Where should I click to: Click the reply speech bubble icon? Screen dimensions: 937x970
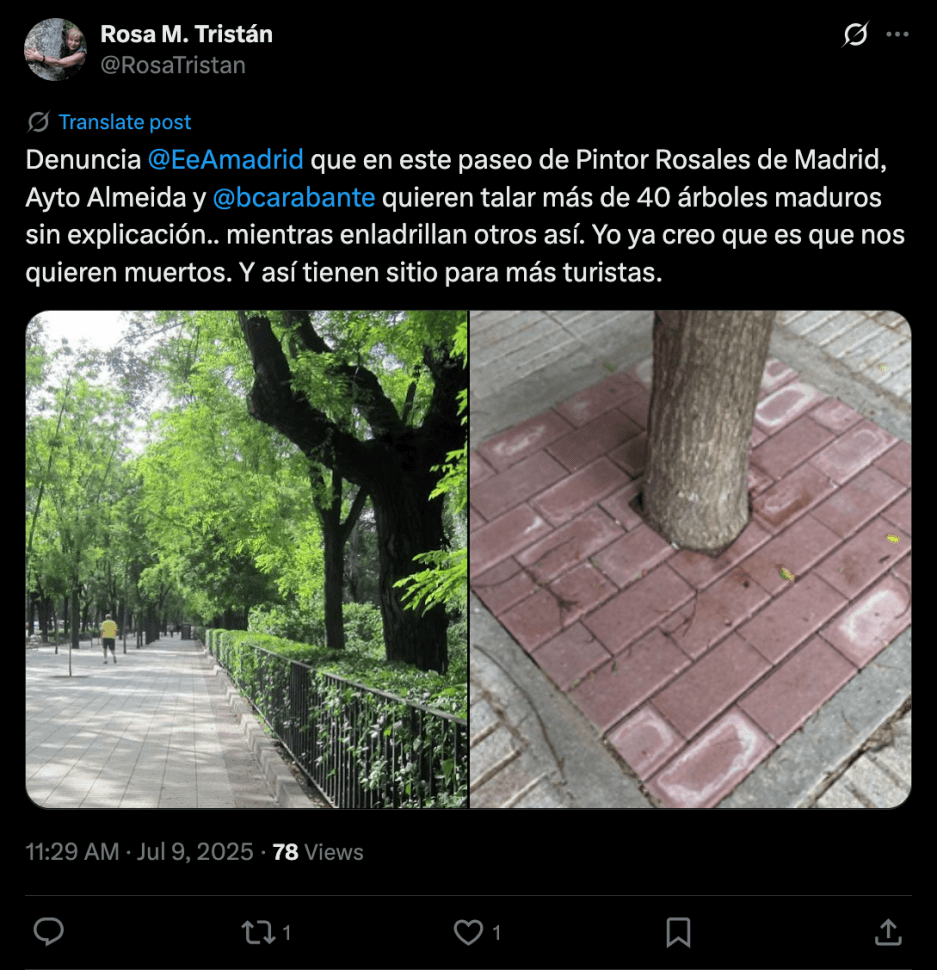(48, 932)
